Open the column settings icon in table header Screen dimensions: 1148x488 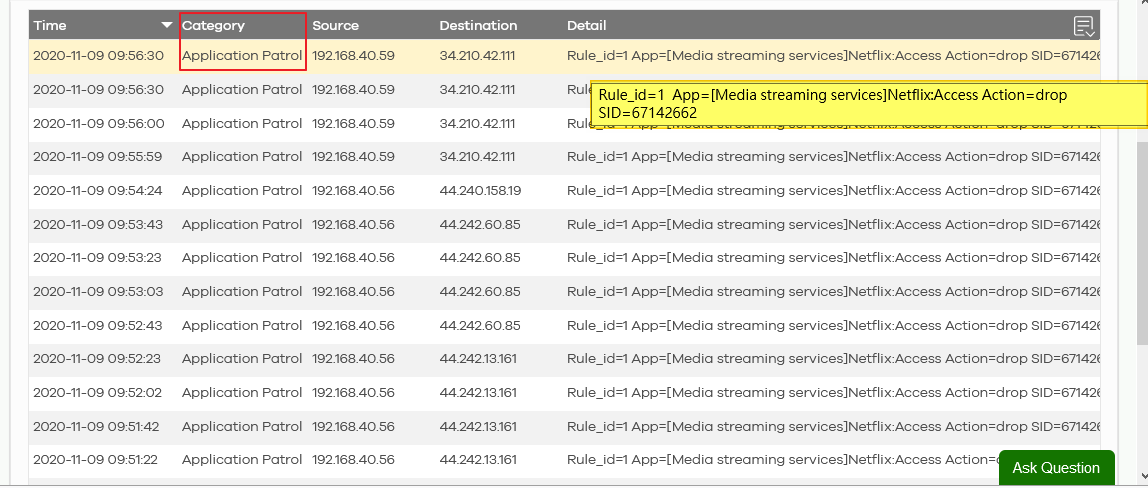(1083, 26)
